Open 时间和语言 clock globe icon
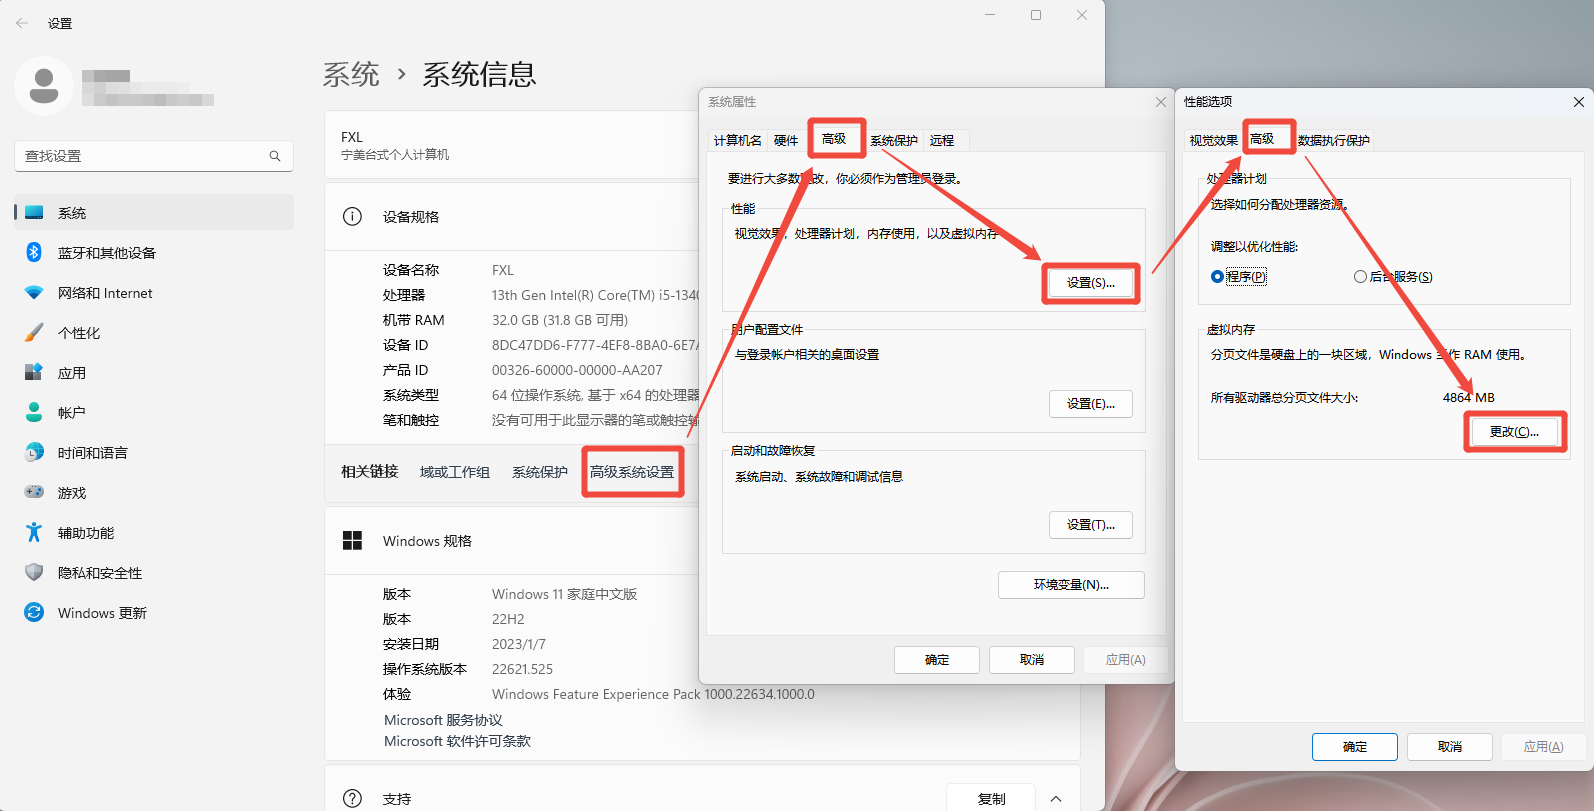 (x=34, y=452)
